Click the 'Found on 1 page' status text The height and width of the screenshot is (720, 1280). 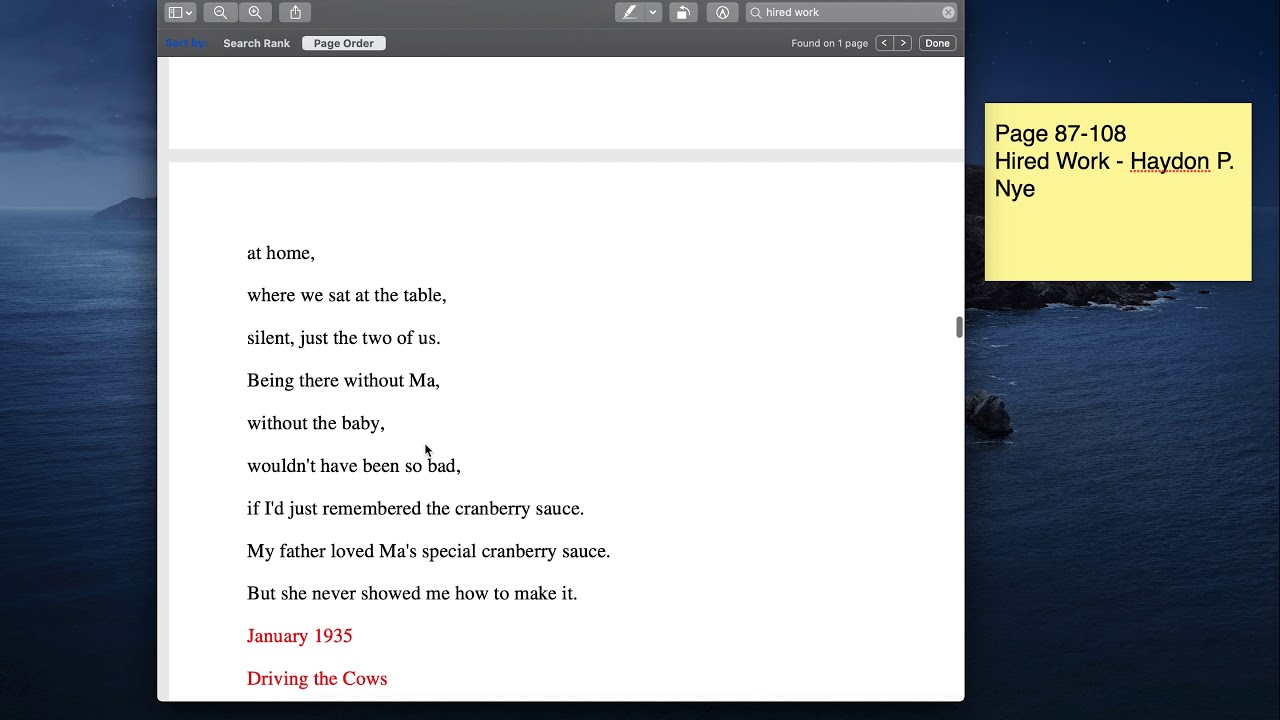coord(829,43)
